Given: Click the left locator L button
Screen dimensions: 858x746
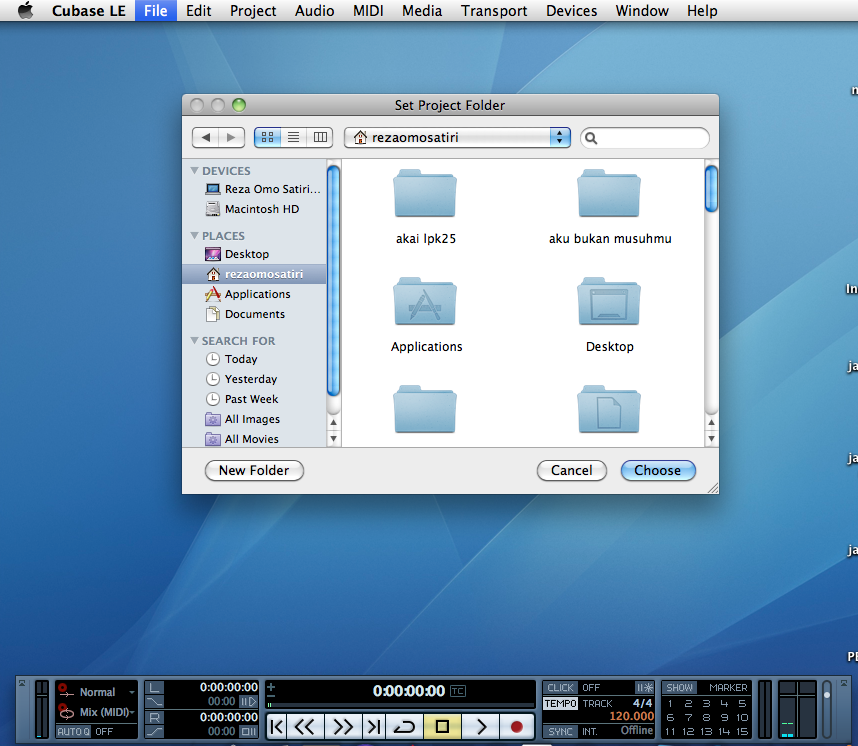Looking at the screenshot, I should pos(155,687).
